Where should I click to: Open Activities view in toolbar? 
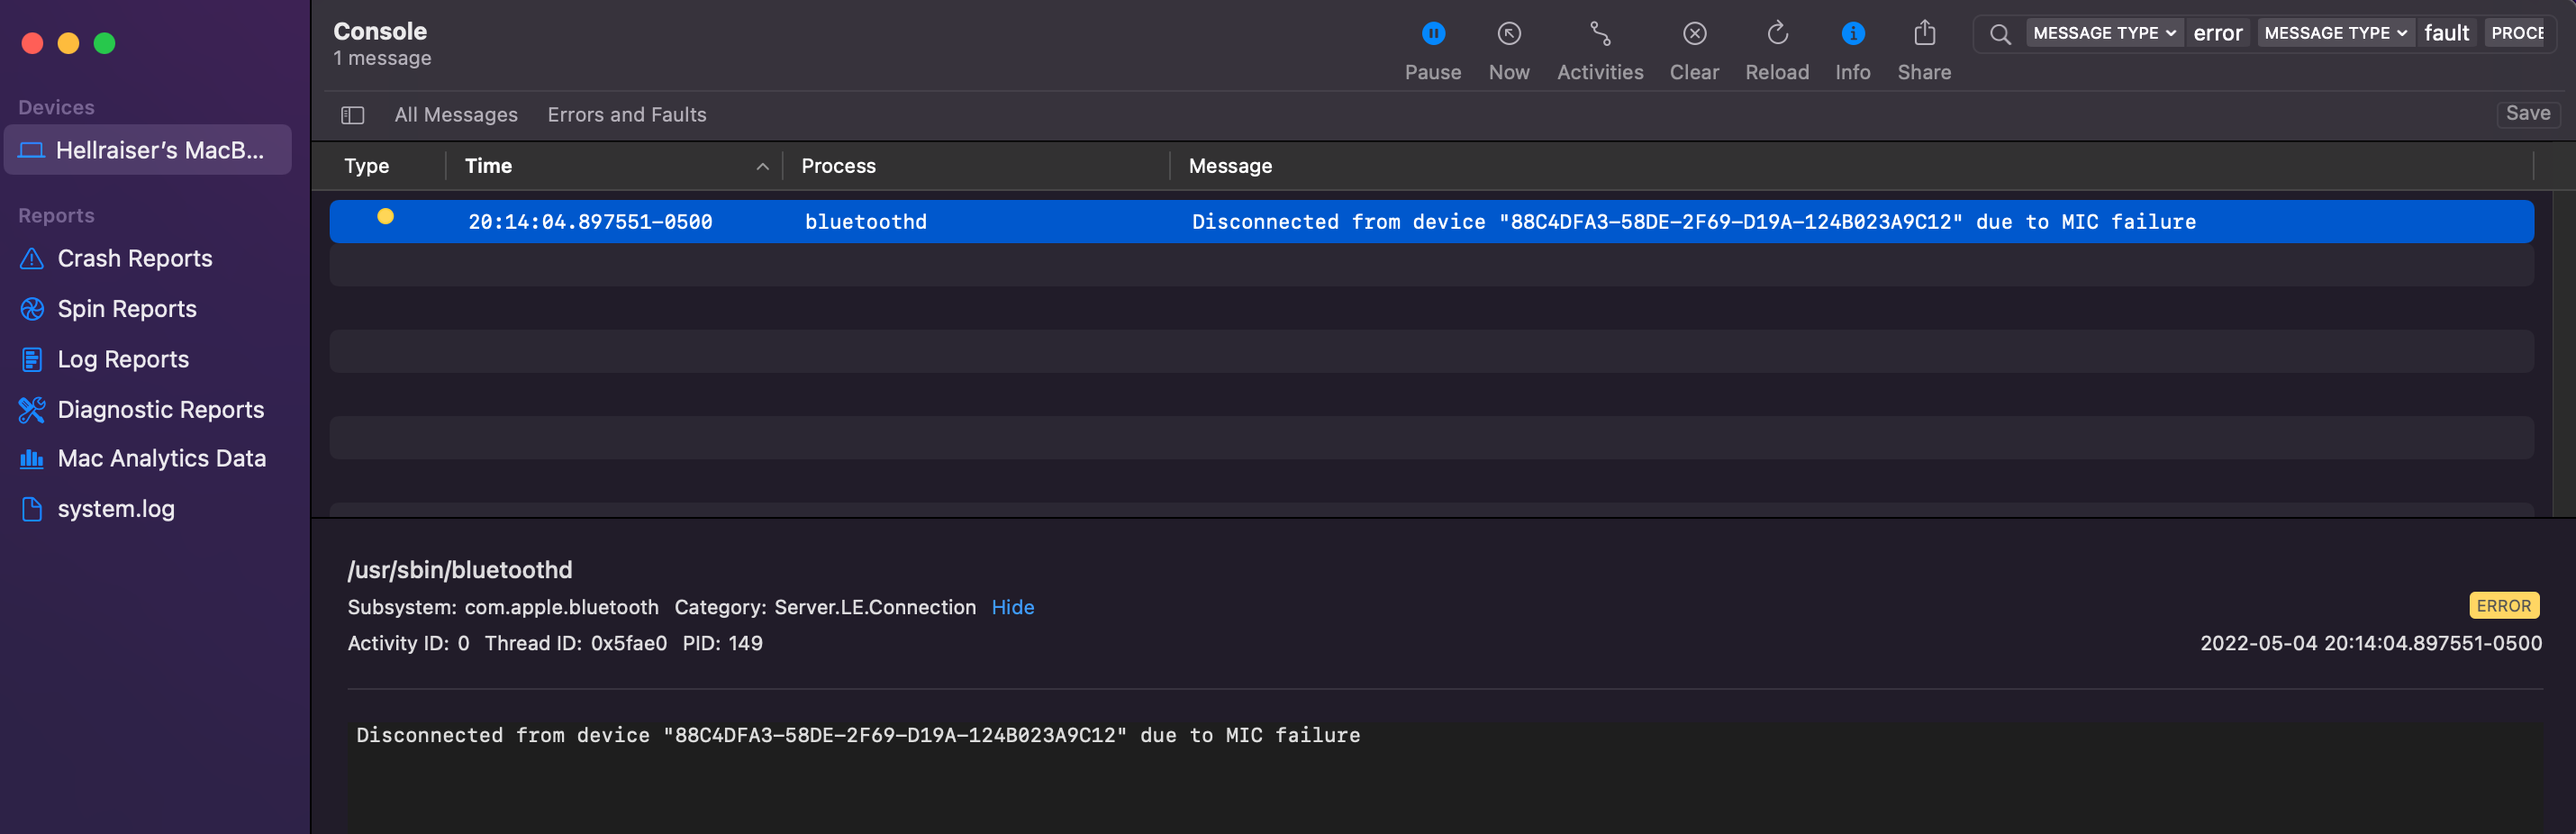(x=1599, y=34)
